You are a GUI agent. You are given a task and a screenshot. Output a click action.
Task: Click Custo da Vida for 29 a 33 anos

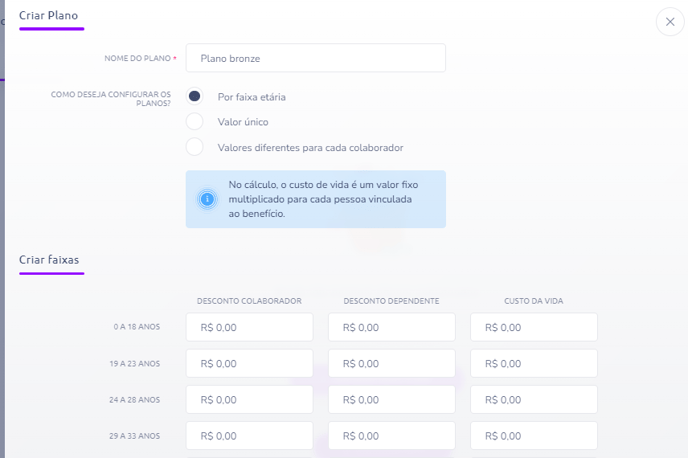(534, 436)
